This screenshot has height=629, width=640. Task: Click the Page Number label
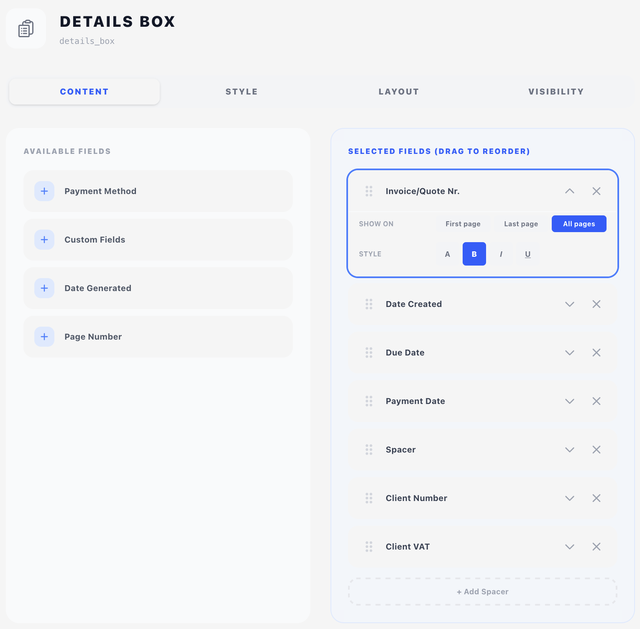pos(93,337)
